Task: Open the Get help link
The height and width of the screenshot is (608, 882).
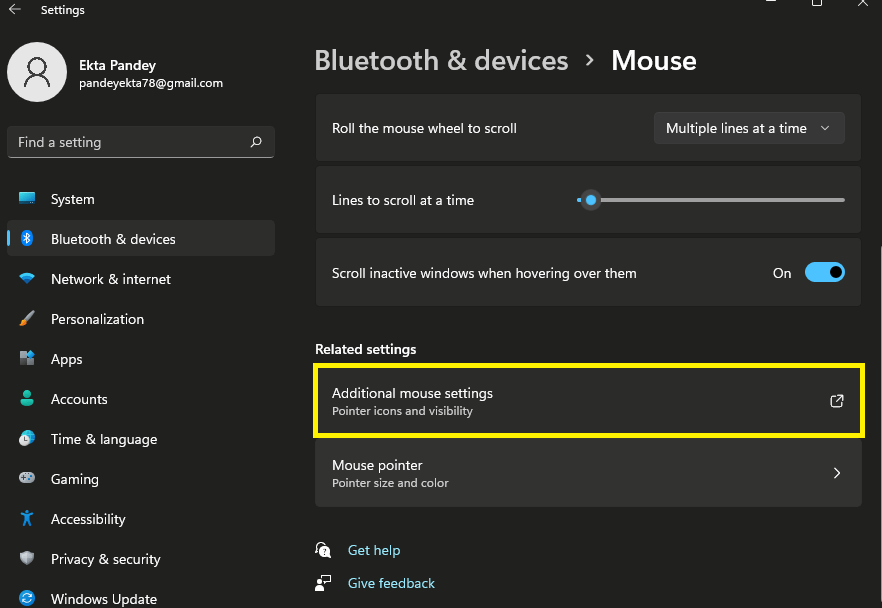Action: (x=373, y=550)
